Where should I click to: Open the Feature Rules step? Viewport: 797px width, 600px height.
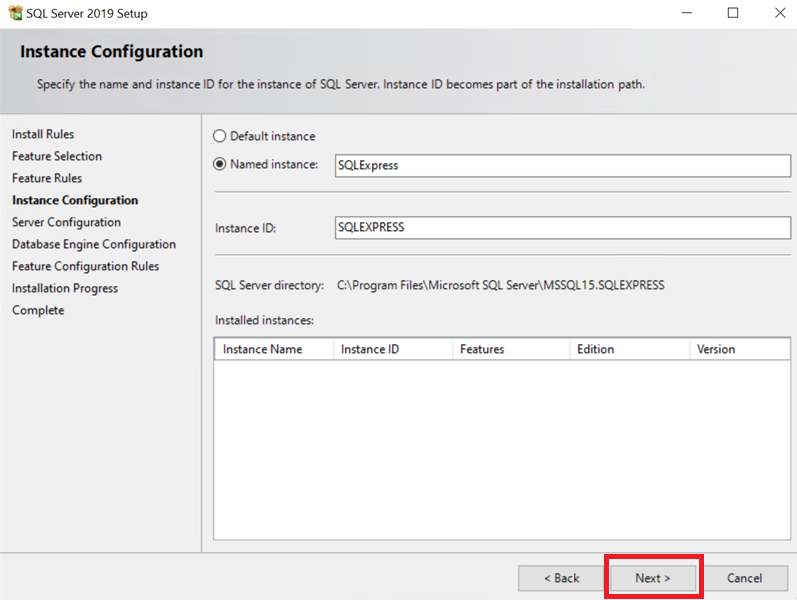(x=47, y=178)
